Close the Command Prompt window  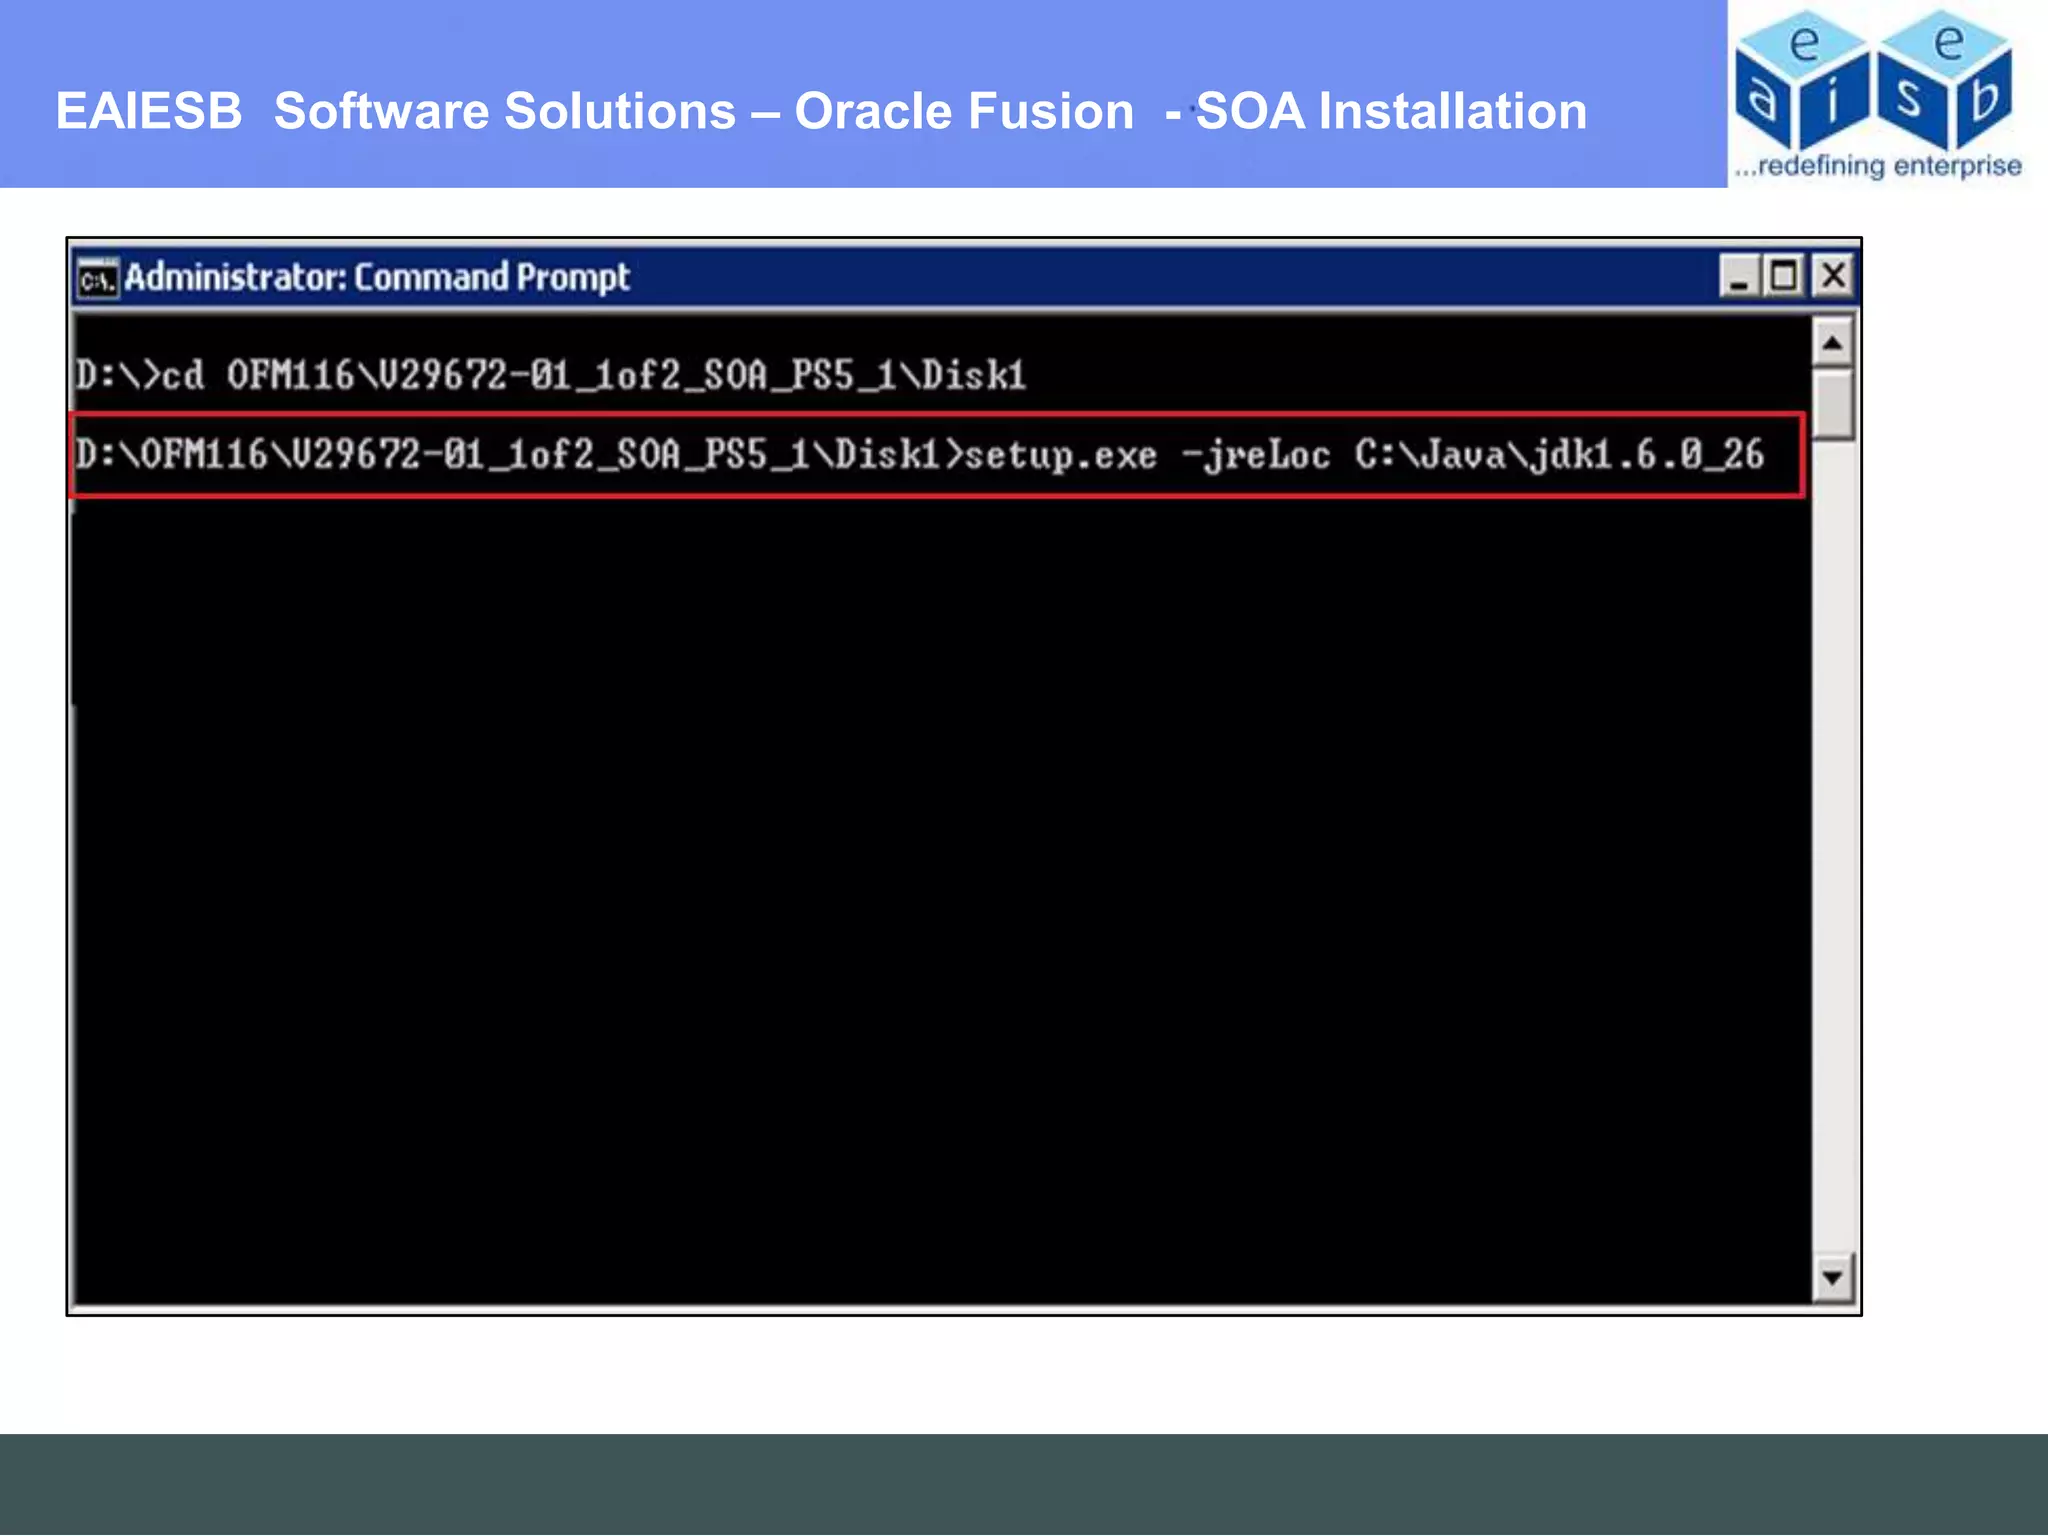click(x=1833, y=276)
